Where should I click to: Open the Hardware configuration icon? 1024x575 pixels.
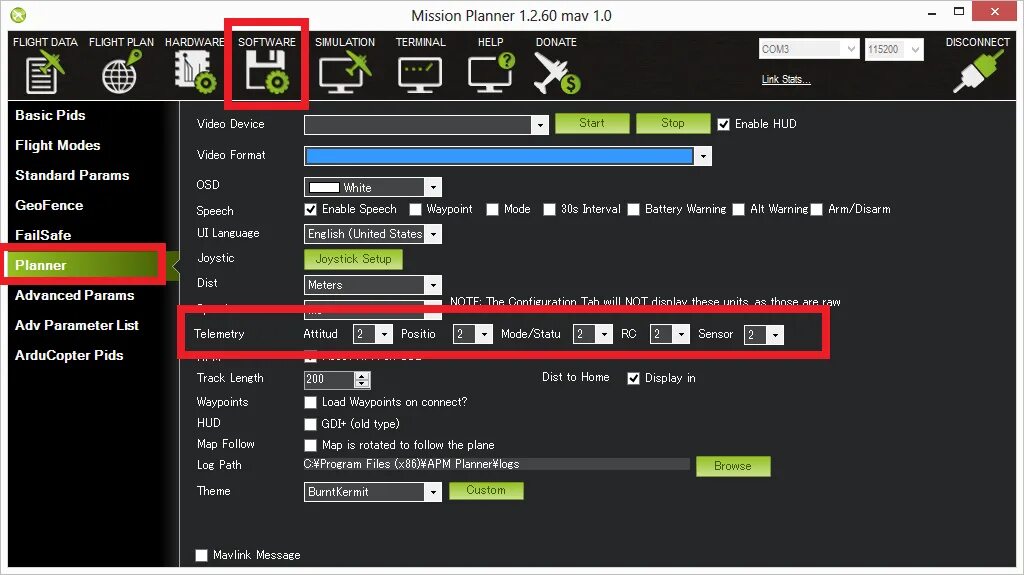(195, 73)
